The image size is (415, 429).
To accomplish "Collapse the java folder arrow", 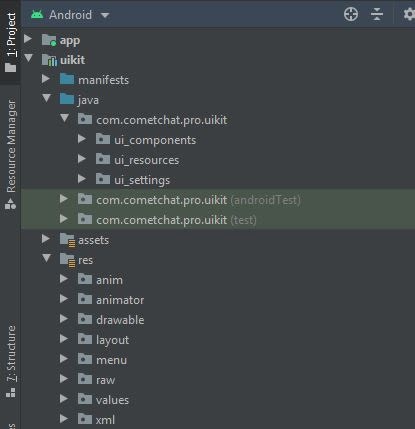I will 47,98.
